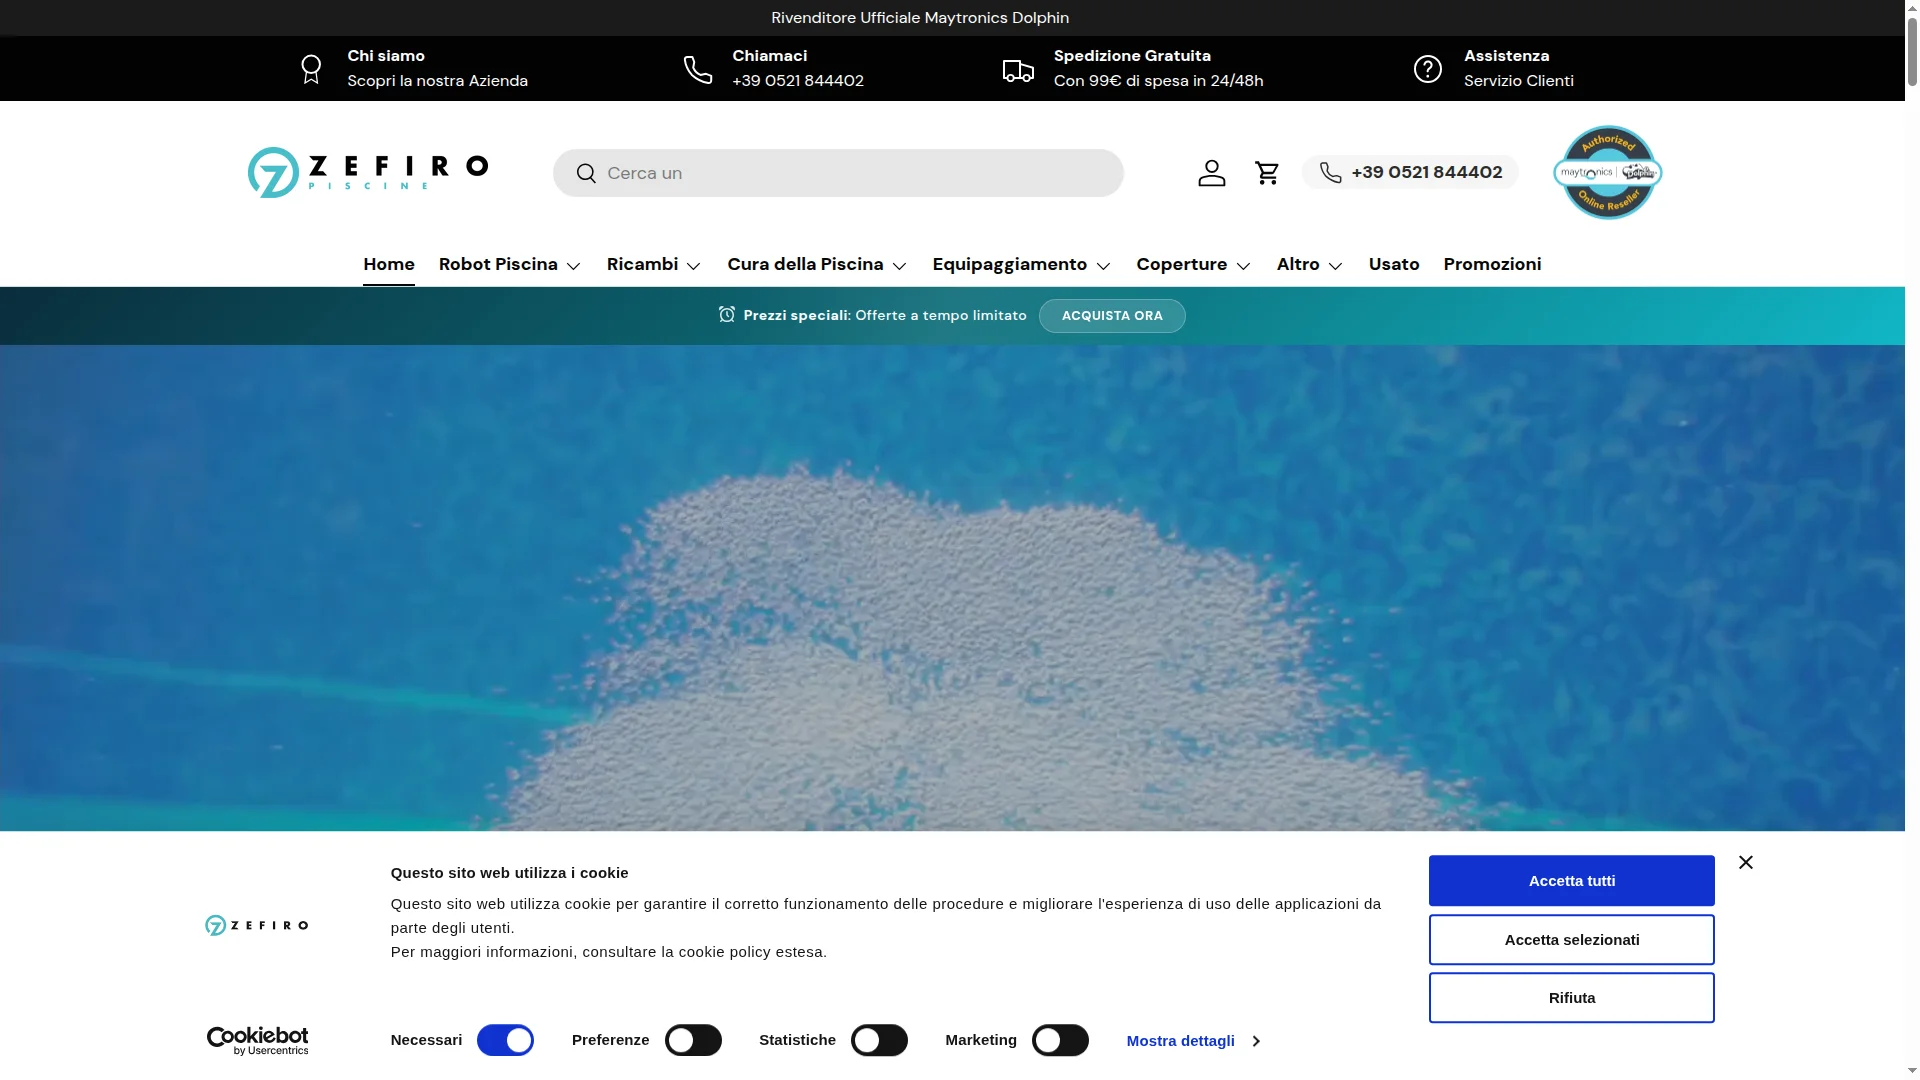Click the ACQUISTA ORA button
This screenshot has height=1080, width=1920.
click(1112, 316)
